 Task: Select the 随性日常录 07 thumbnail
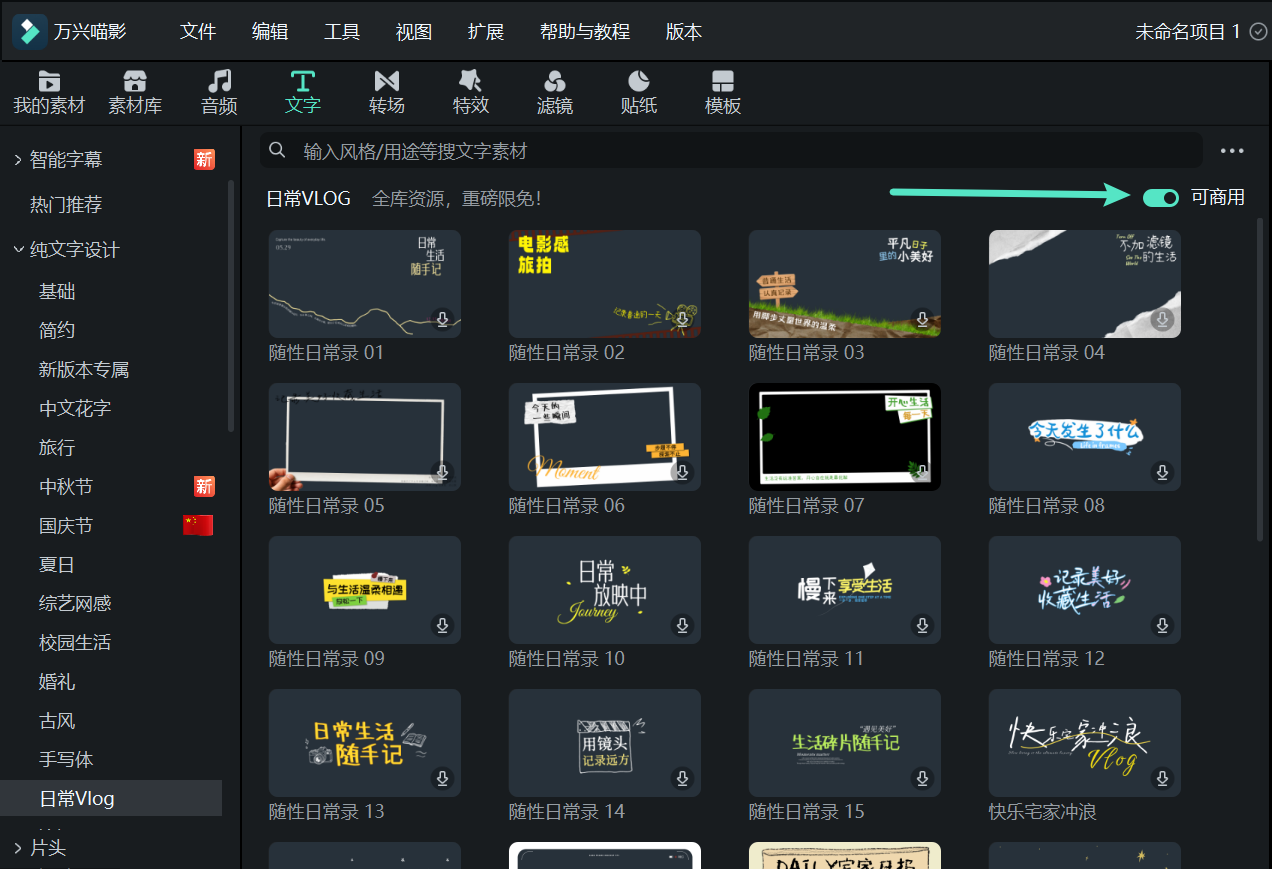tap(845, 437)
